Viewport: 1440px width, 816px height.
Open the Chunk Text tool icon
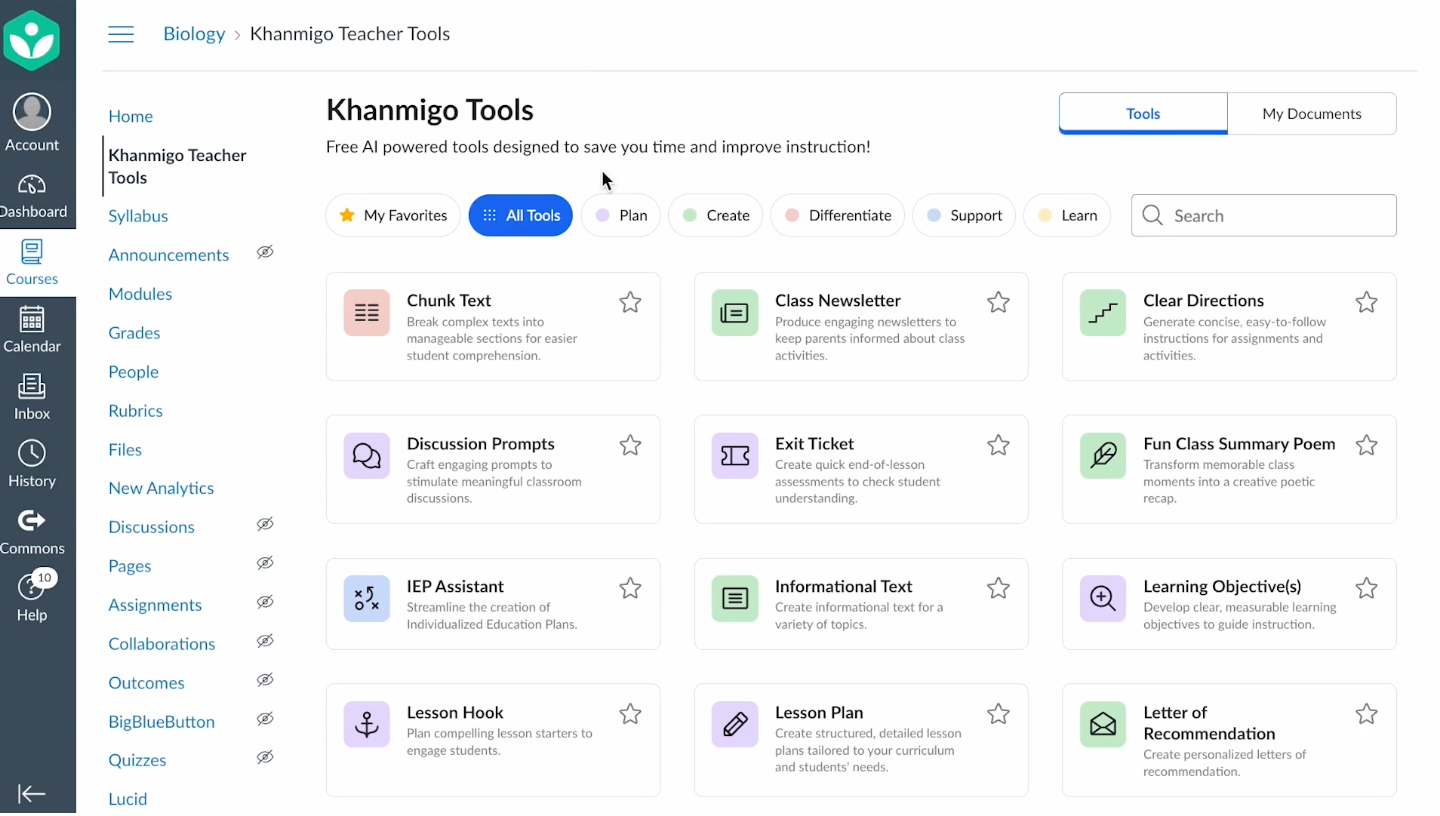click(366, 313)
